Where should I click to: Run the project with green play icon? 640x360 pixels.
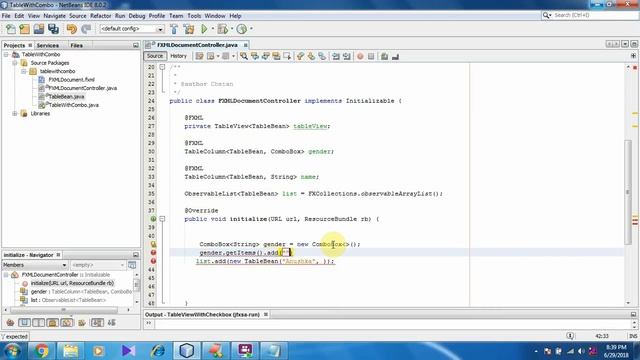coord(204,29)
